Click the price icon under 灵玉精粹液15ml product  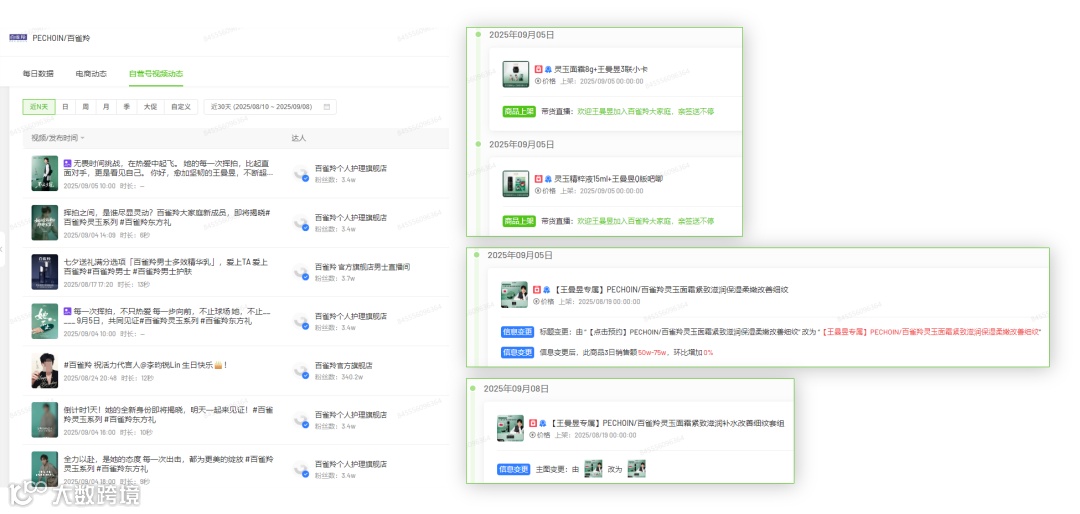click(x=538, y=190)
